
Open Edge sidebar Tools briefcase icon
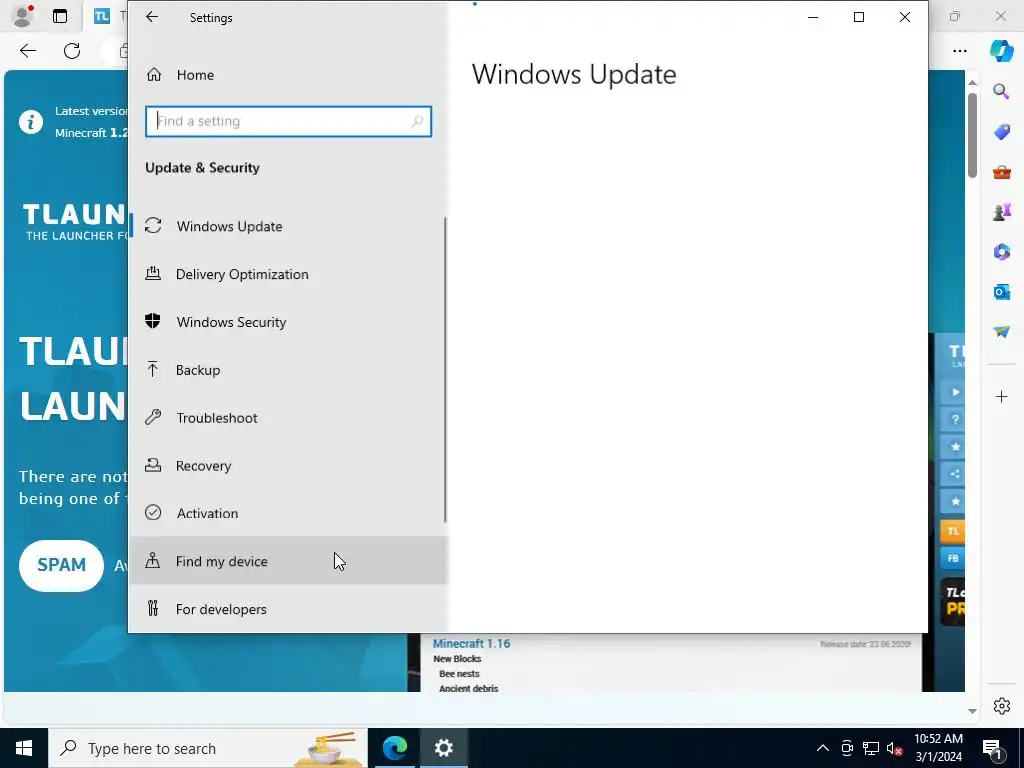click(x=1001, y=172)
